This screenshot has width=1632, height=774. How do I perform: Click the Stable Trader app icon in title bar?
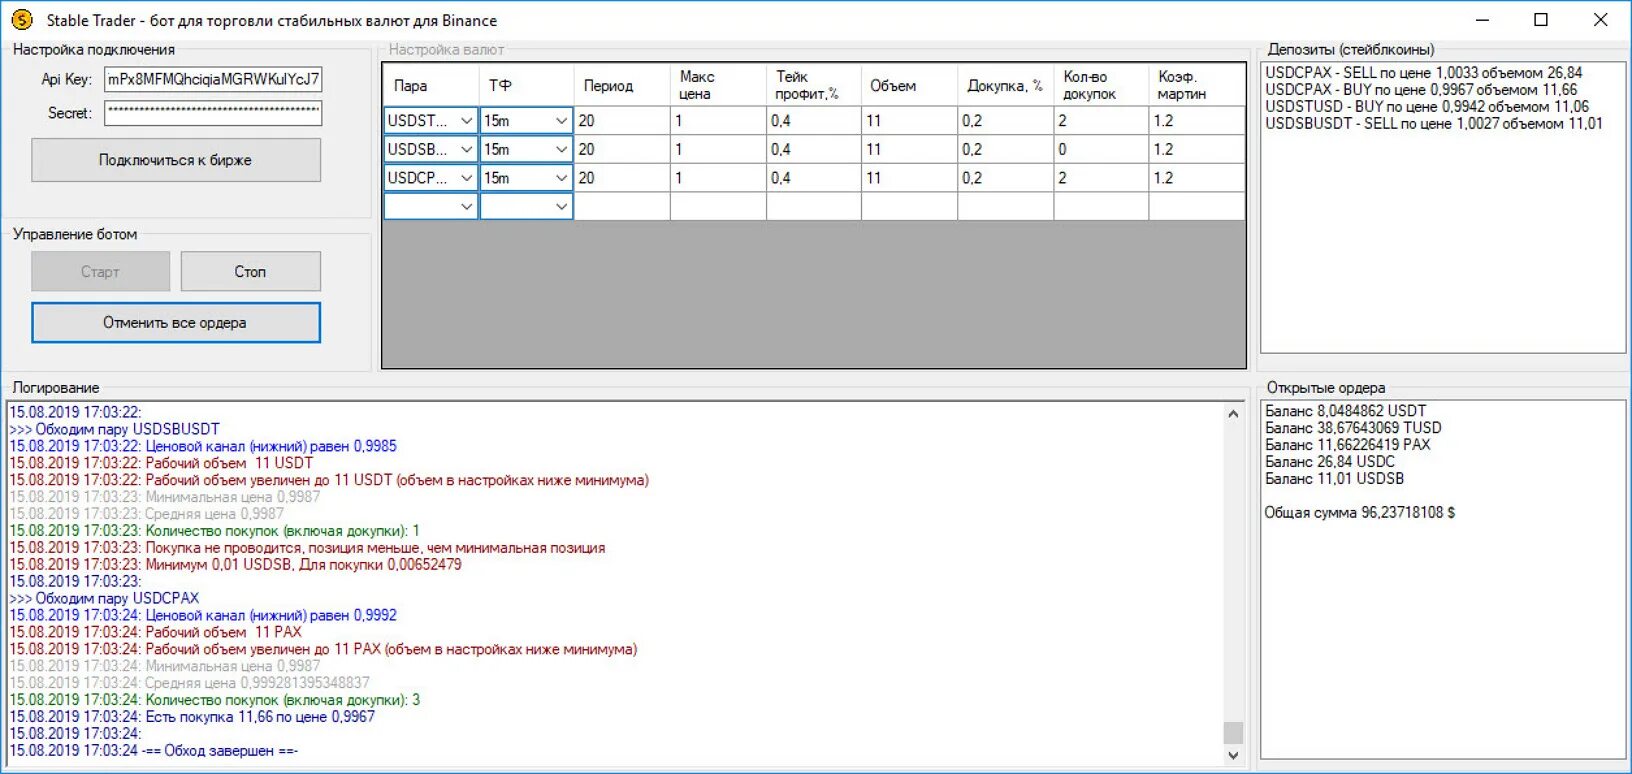tap(21, 20)
